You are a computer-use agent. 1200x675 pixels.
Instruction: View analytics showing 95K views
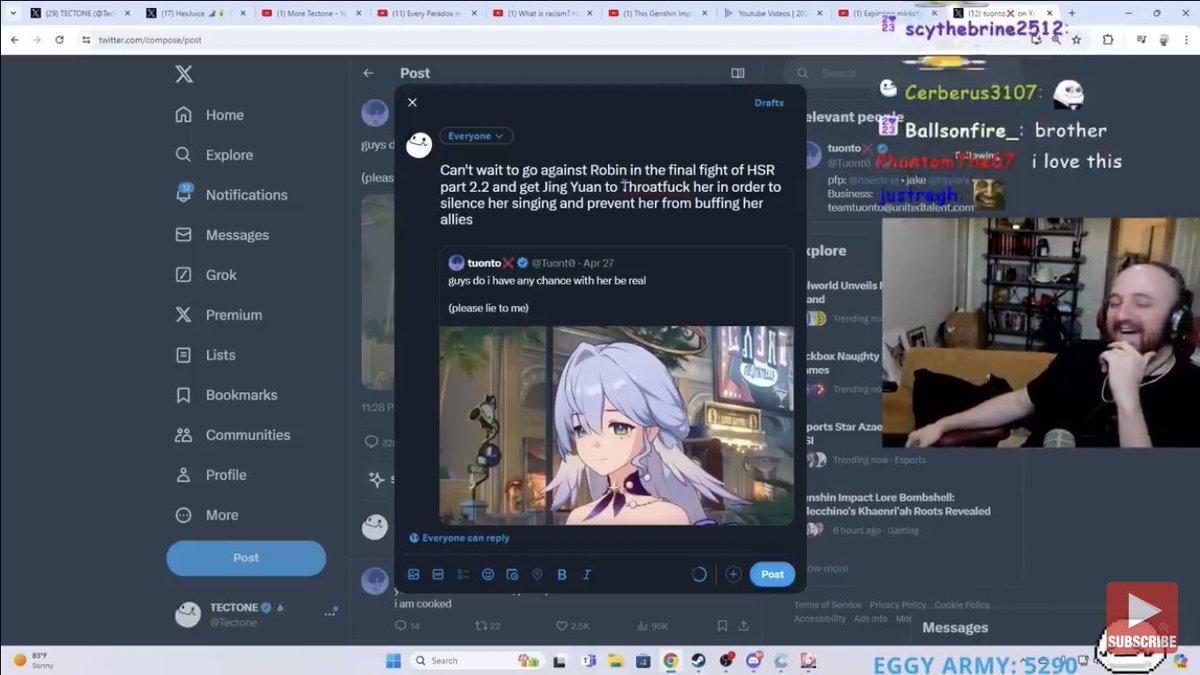pos(652,626)
